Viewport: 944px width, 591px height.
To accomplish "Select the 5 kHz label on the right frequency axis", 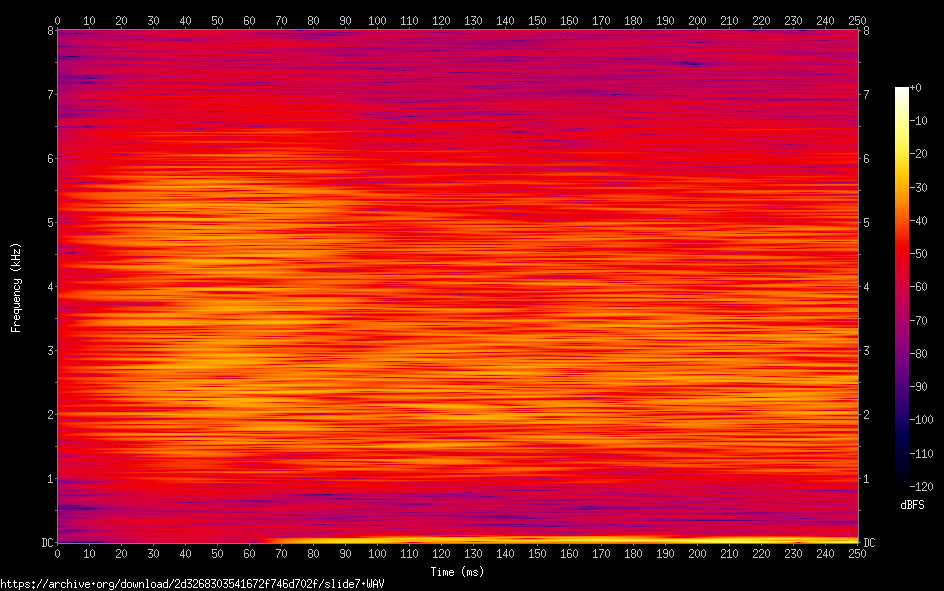I will point(866,222).
